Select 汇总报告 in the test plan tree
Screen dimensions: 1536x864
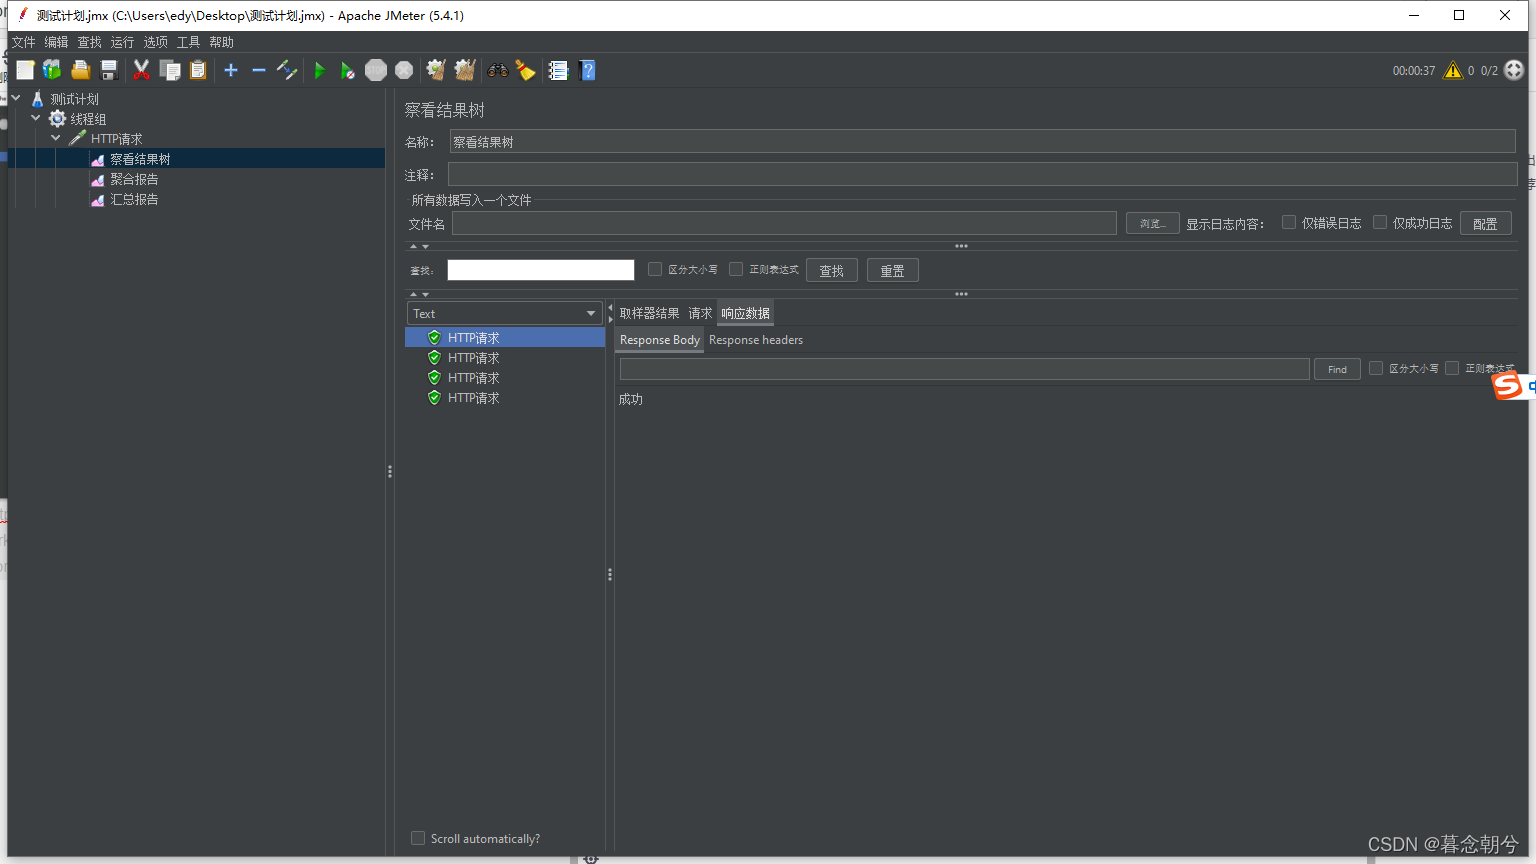click(134, 199)
